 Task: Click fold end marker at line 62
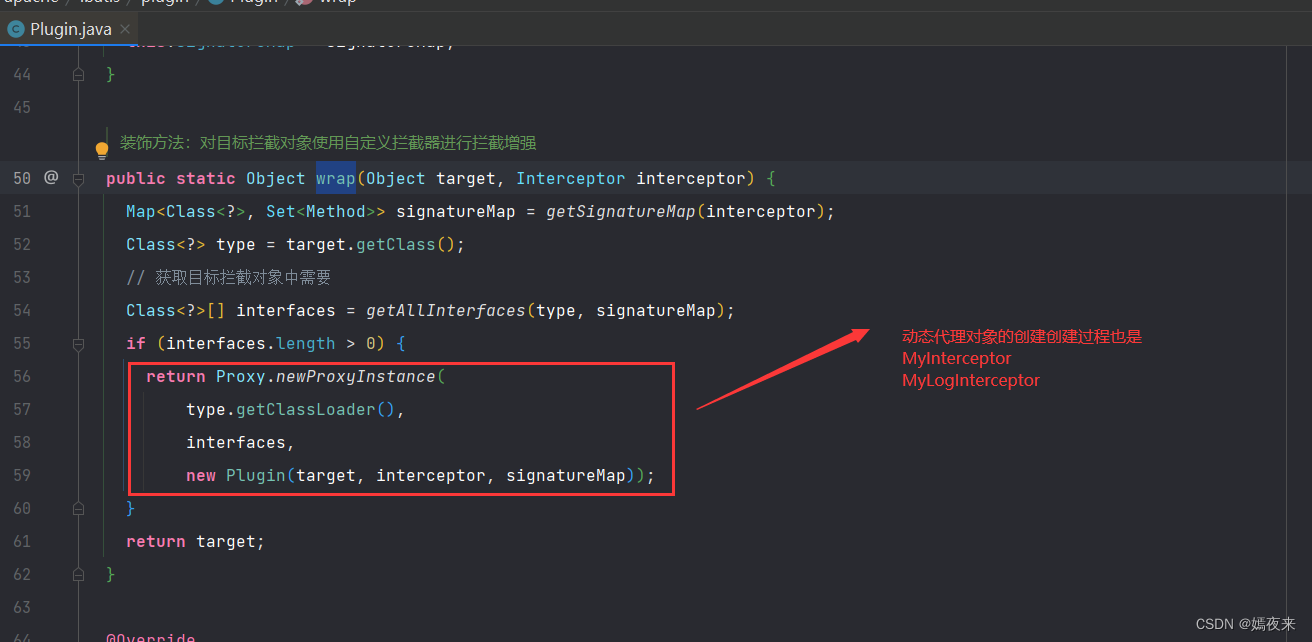pos(78,574)
